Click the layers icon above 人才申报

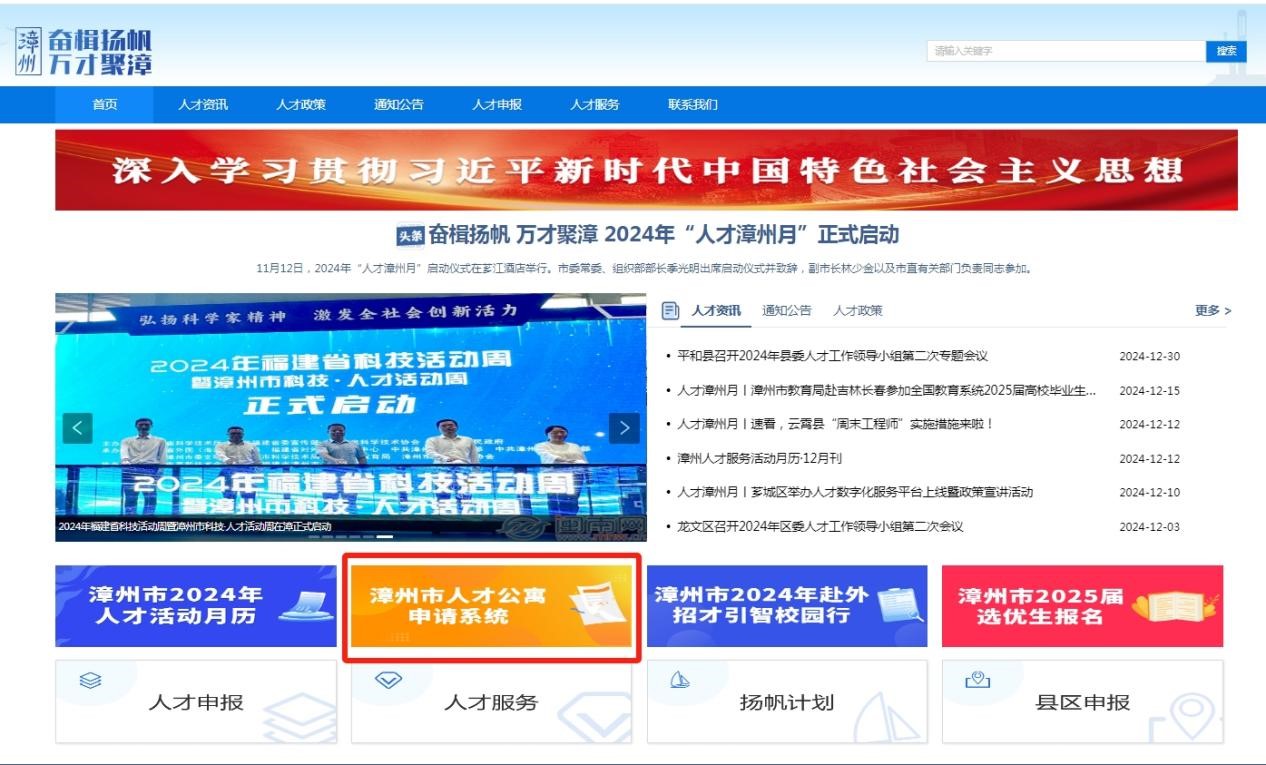[x=90, y=680]
